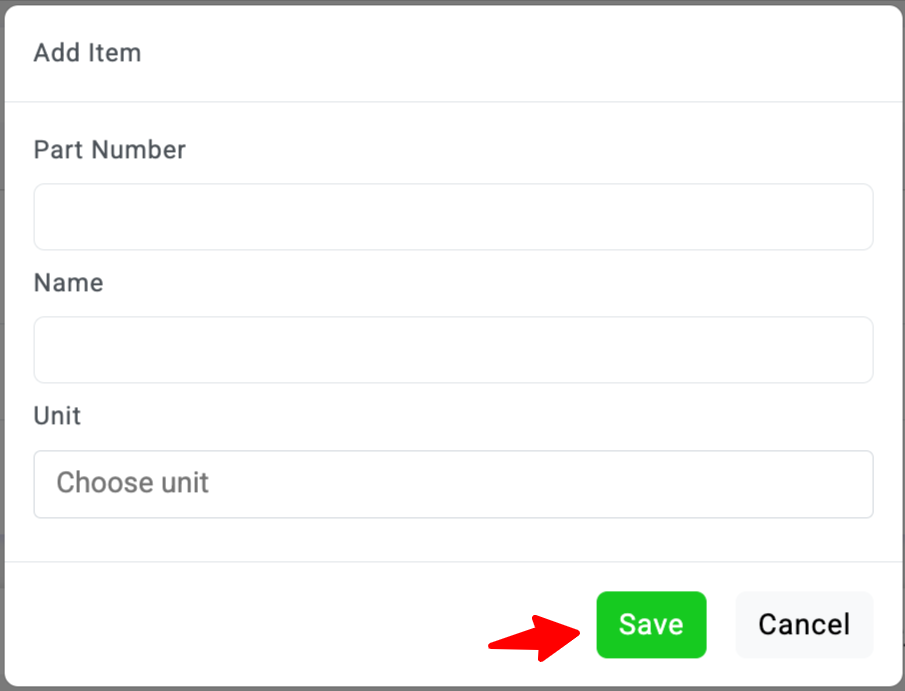Click the Unit label text
This screenshot has height=691, width=905.
(x=57, y=416)
